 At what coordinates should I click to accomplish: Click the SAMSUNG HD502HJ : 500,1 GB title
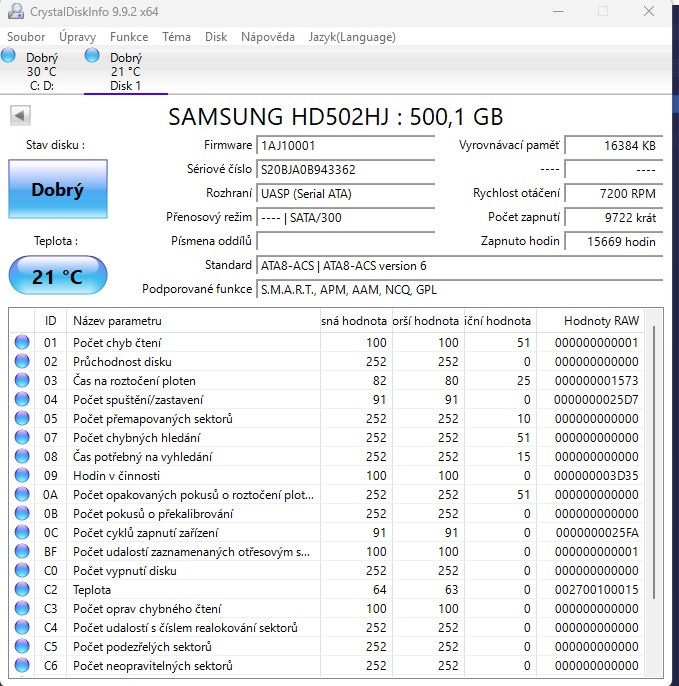click(x=336, y=117)
